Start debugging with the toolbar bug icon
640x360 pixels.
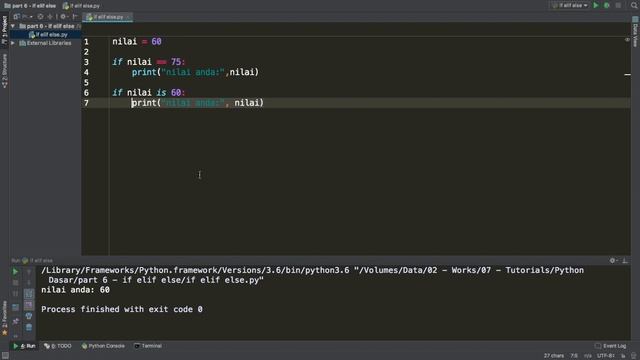click(x=607, y=5)
